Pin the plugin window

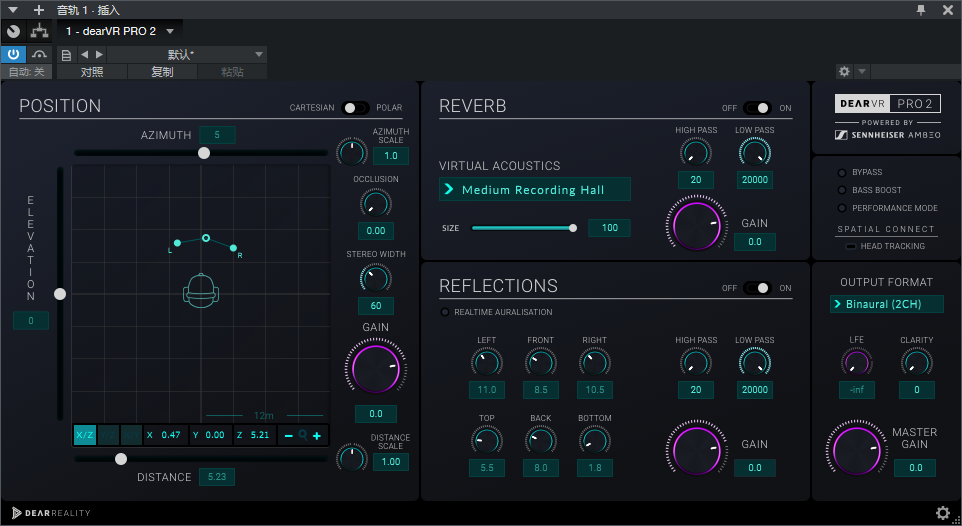[921, 10]
